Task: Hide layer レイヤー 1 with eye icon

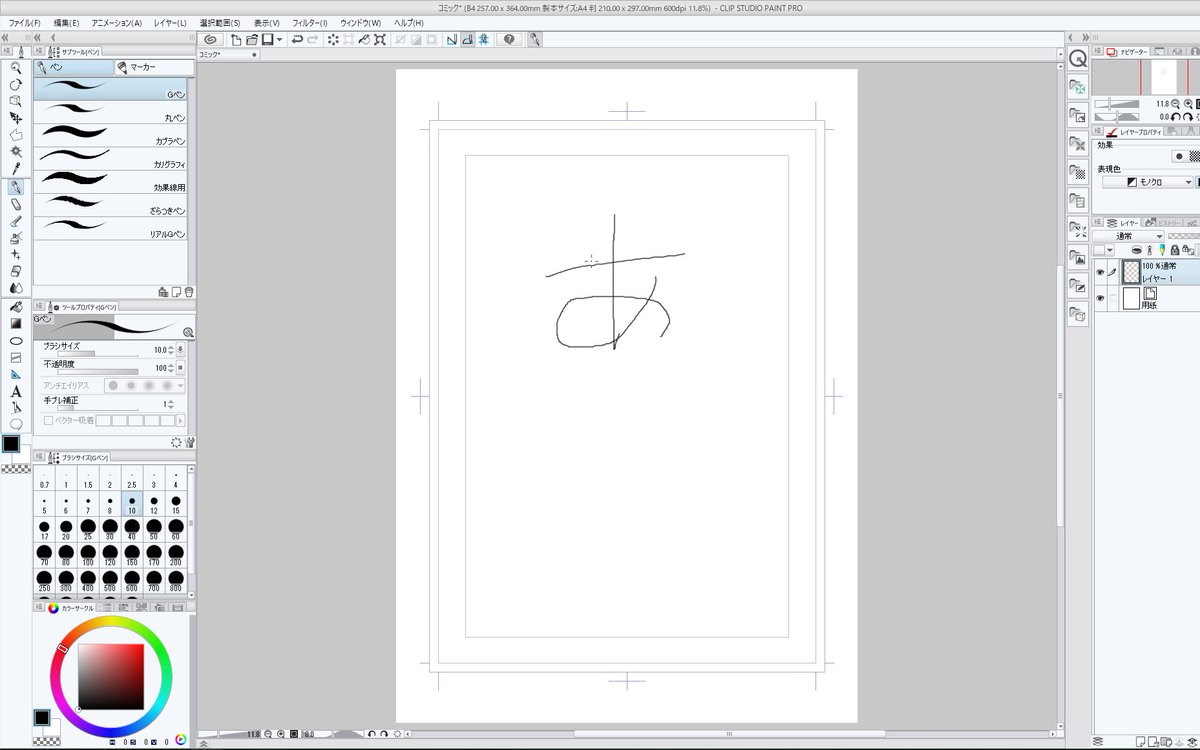Action: 1100,272
